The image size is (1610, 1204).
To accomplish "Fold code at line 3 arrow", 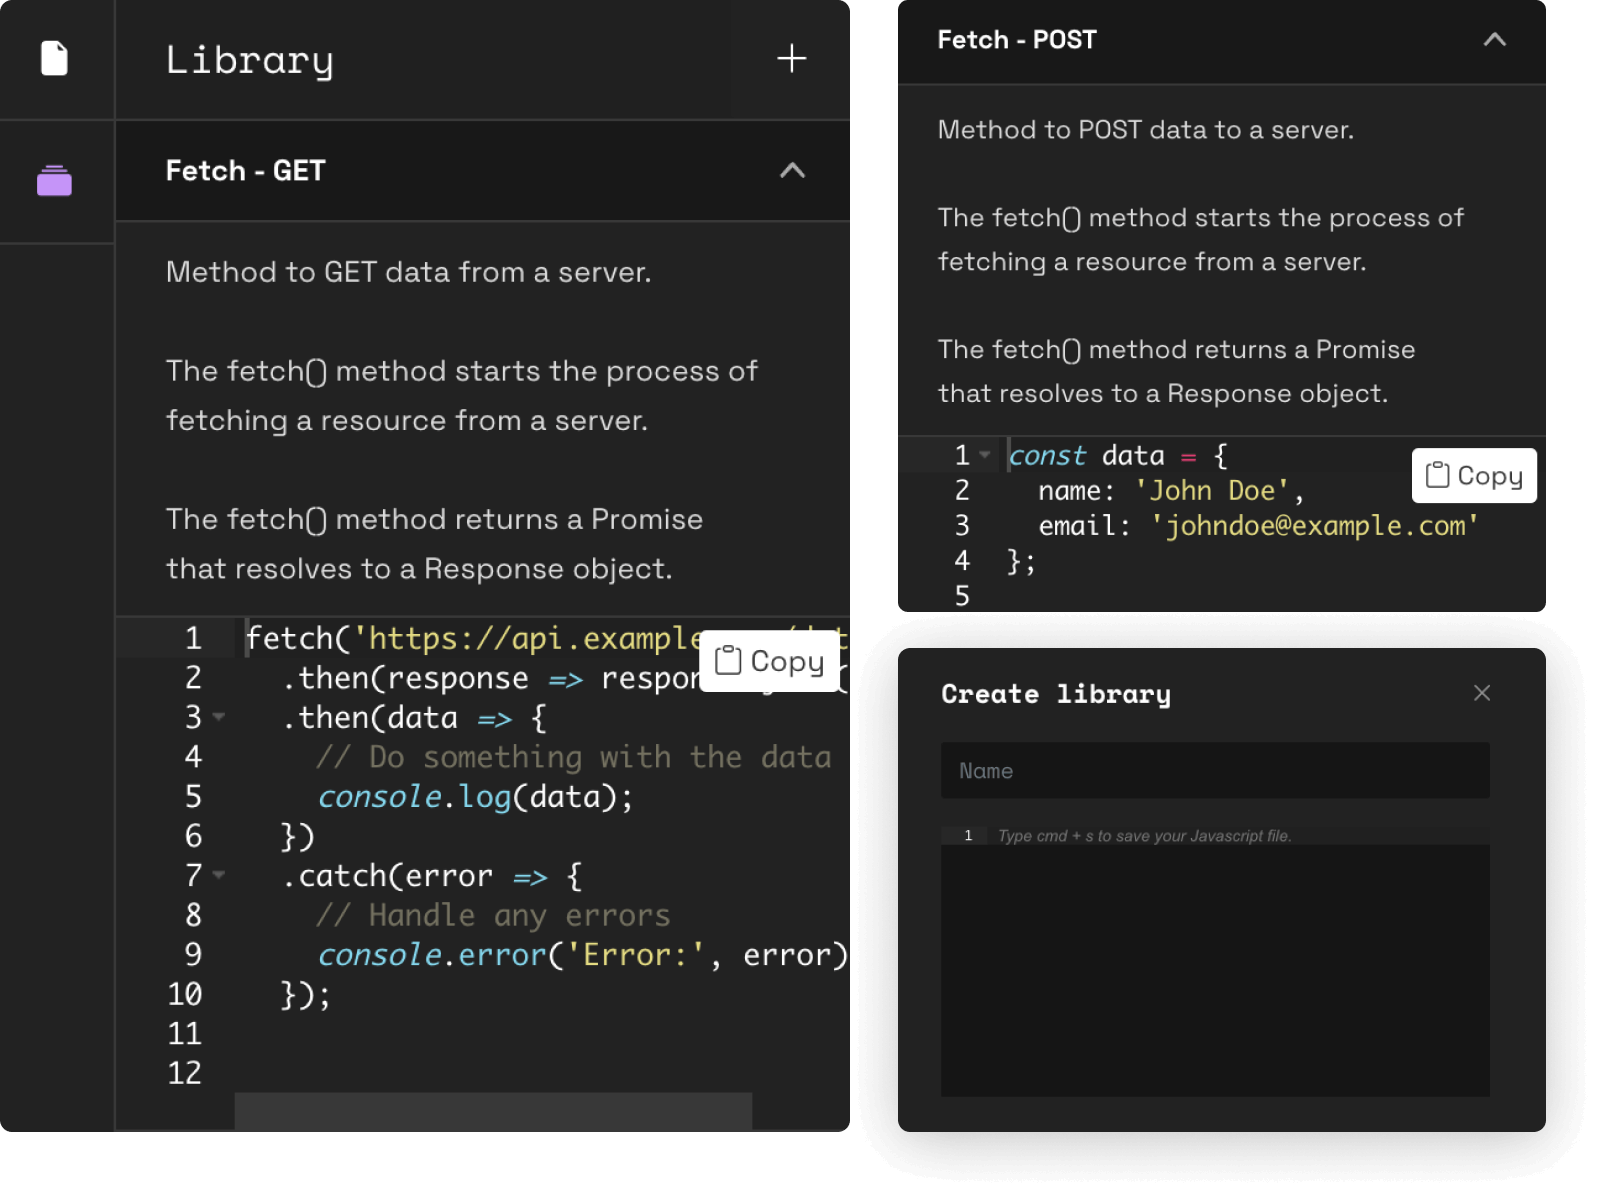I will [x=219, y=717].
